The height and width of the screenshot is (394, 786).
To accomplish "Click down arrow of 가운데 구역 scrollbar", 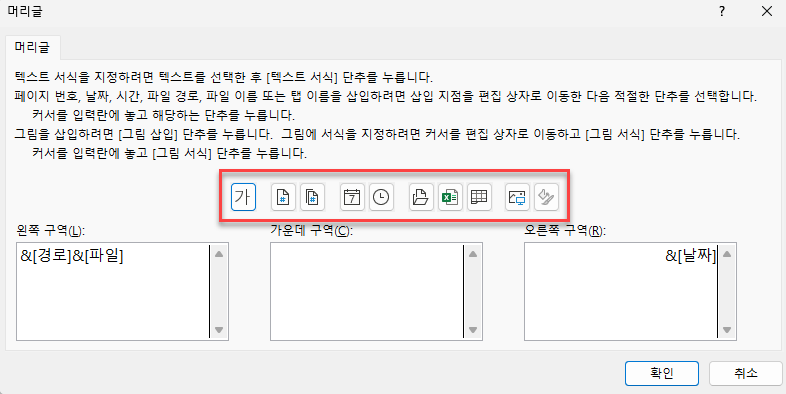I will click(x=473, y=330).
